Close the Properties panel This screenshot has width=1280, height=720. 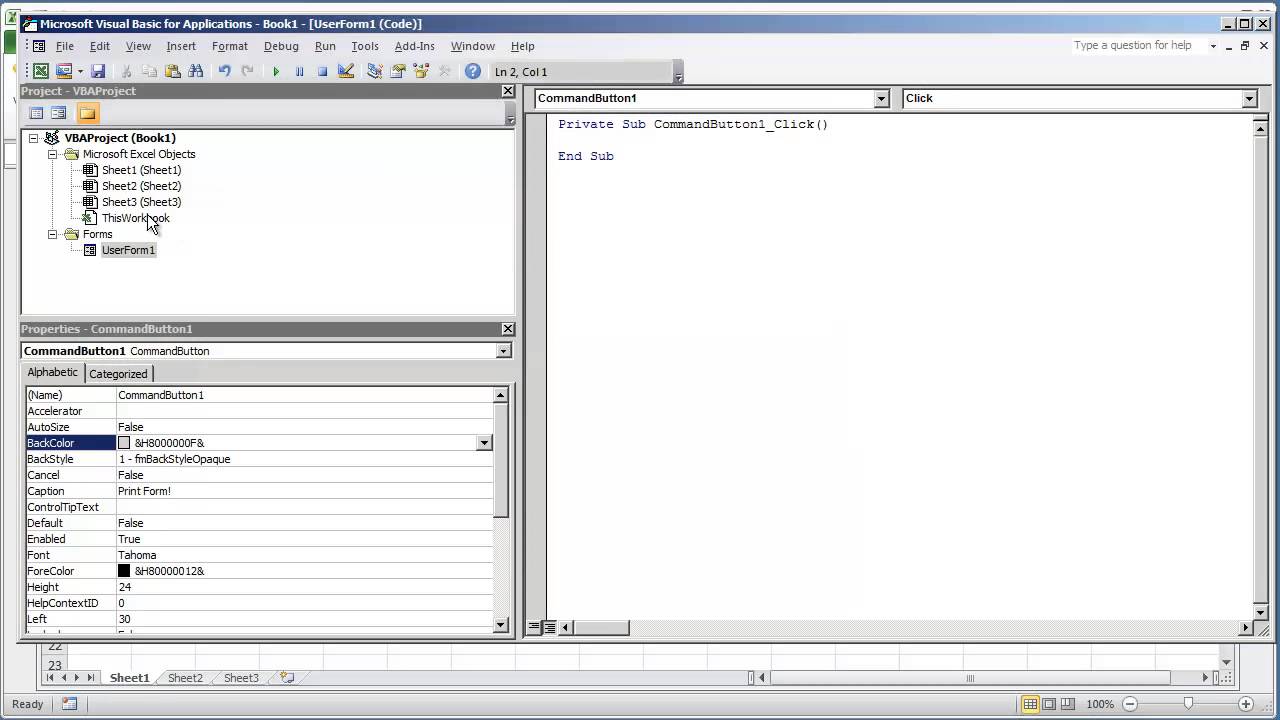tap(507, 329)
